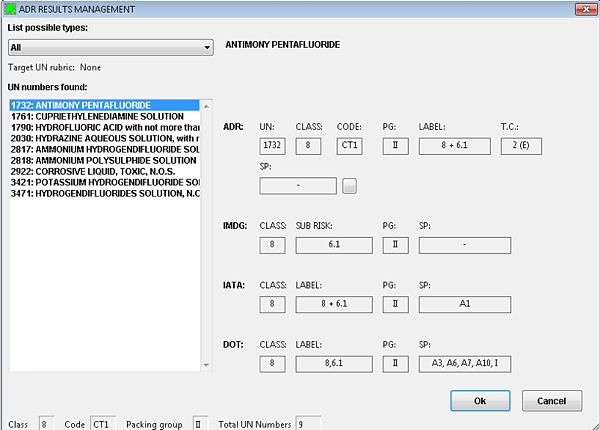Select 1732: ANTIMONY PENTAFLUORIDE in the list
Image resolution: width=600 pixels, height=430 pixels.
[x=104, y=105]
